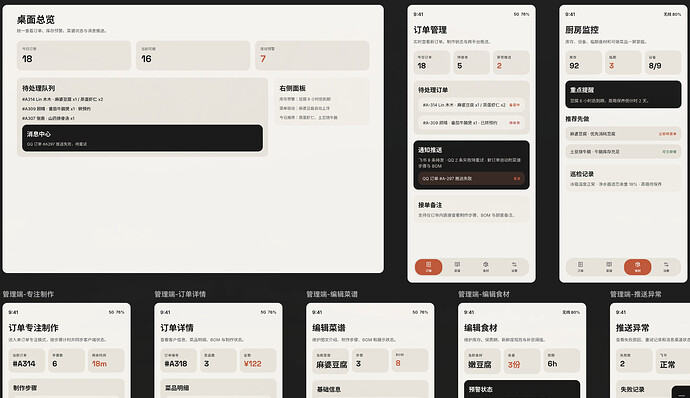The image size is (690, 398).
Task: Select the 管理端-订单详情 frame label
Action: point(180,294)
